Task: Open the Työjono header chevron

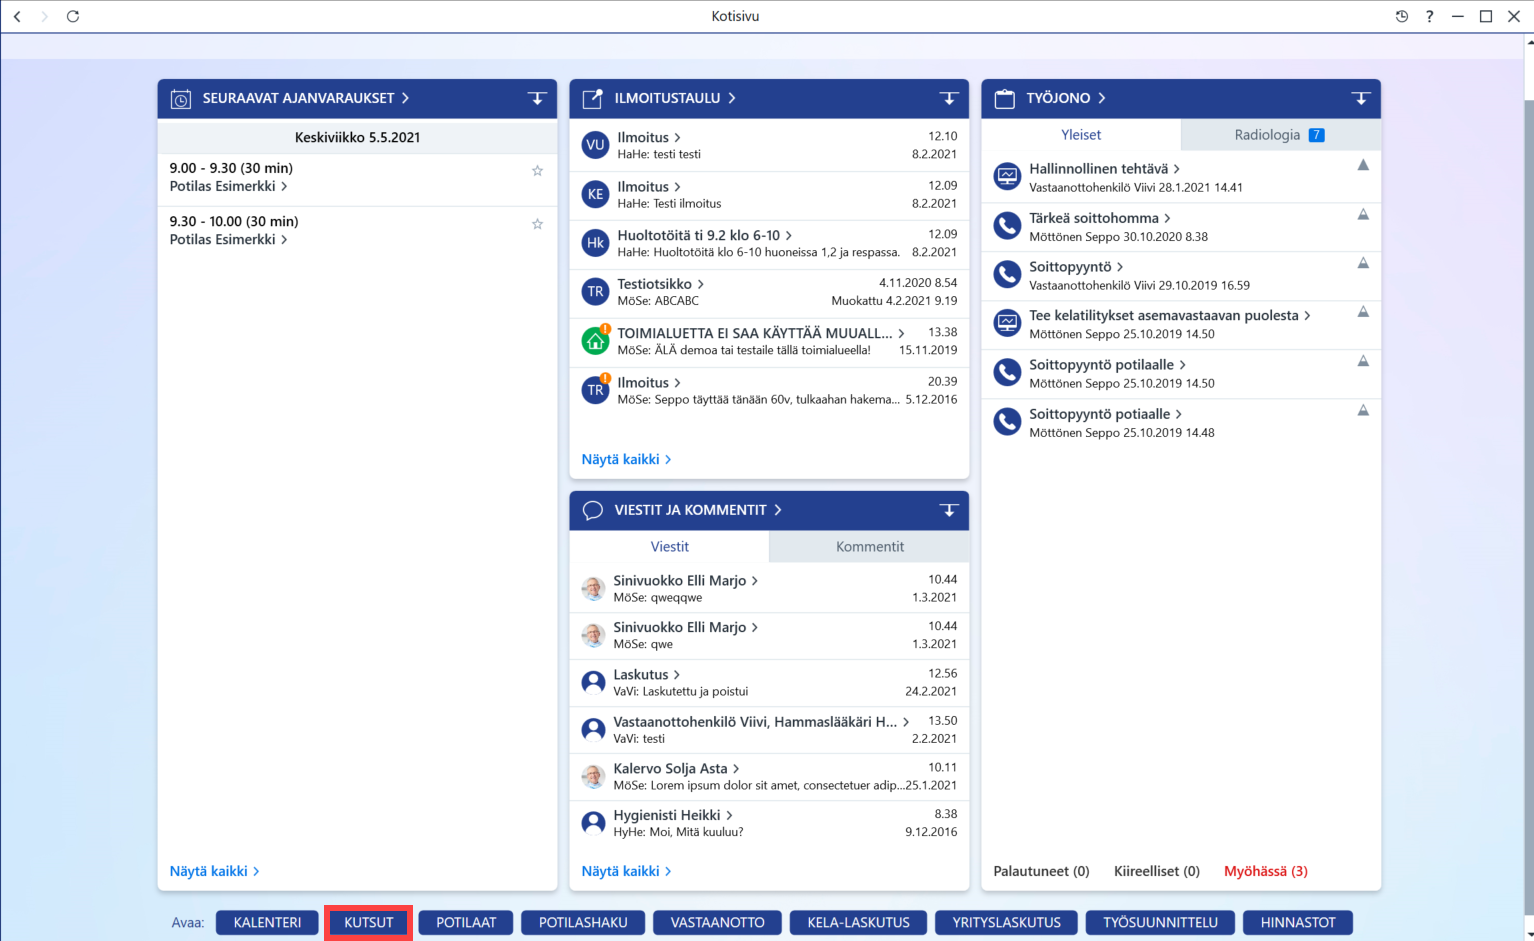Action: point(1102,98)
